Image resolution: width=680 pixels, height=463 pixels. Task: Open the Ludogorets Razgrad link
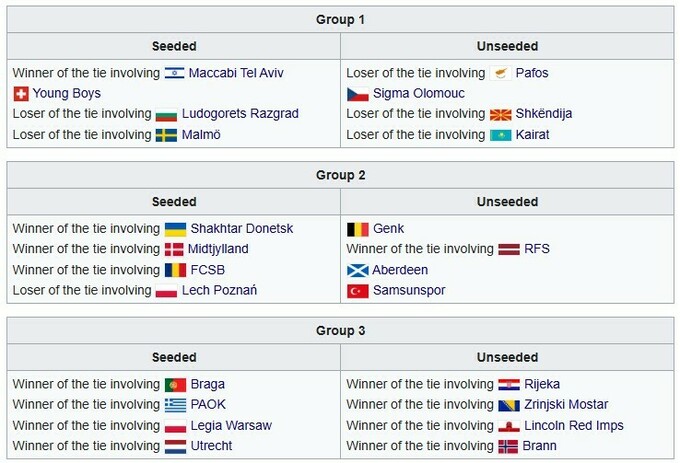[x=240, y=114]
